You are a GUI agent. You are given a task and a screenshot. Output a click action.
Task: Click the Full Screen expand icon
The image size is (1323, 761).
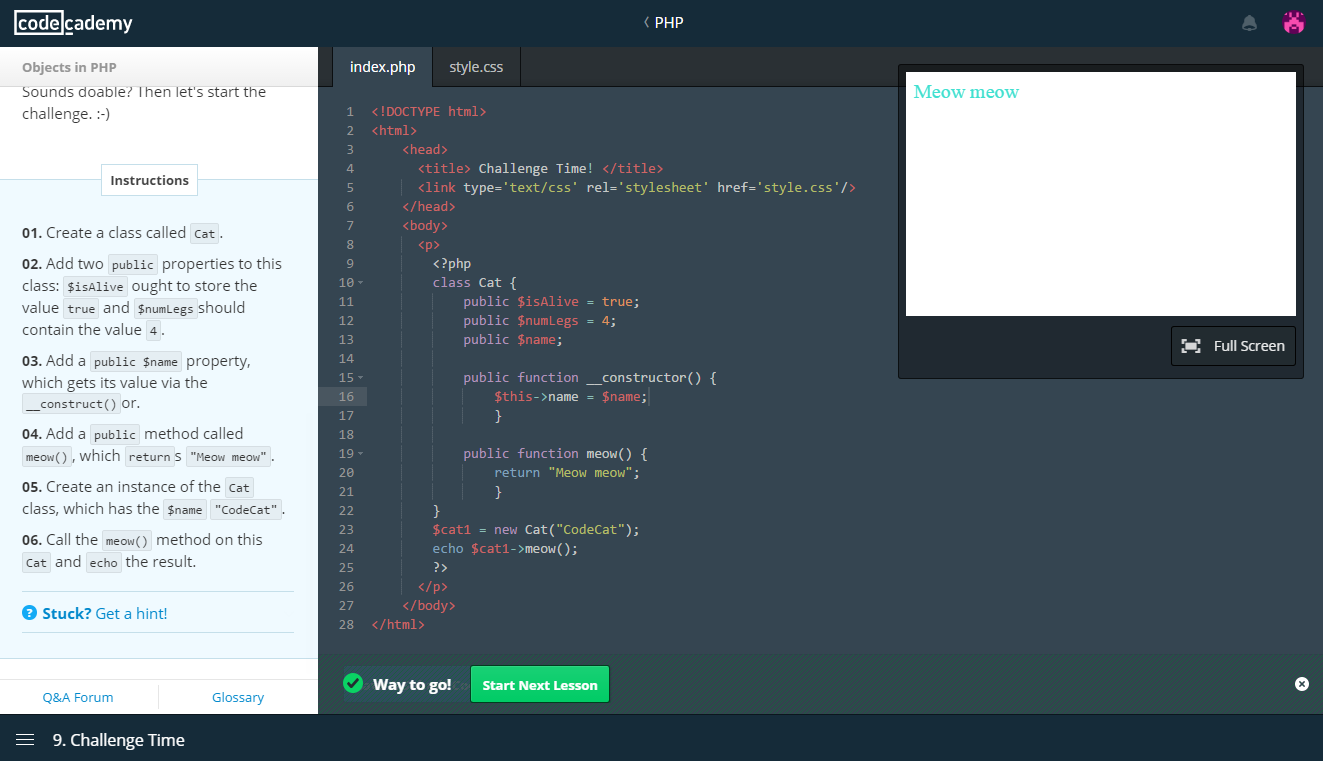(x=1191, y=346)
